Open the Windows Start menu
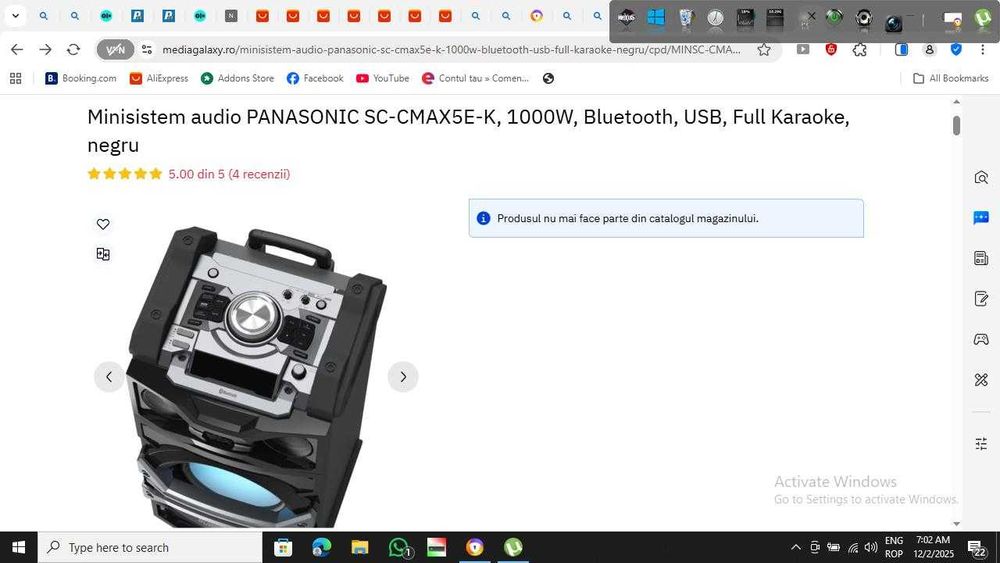Viewport: 1000px width, 563px height. click(18, 547)
